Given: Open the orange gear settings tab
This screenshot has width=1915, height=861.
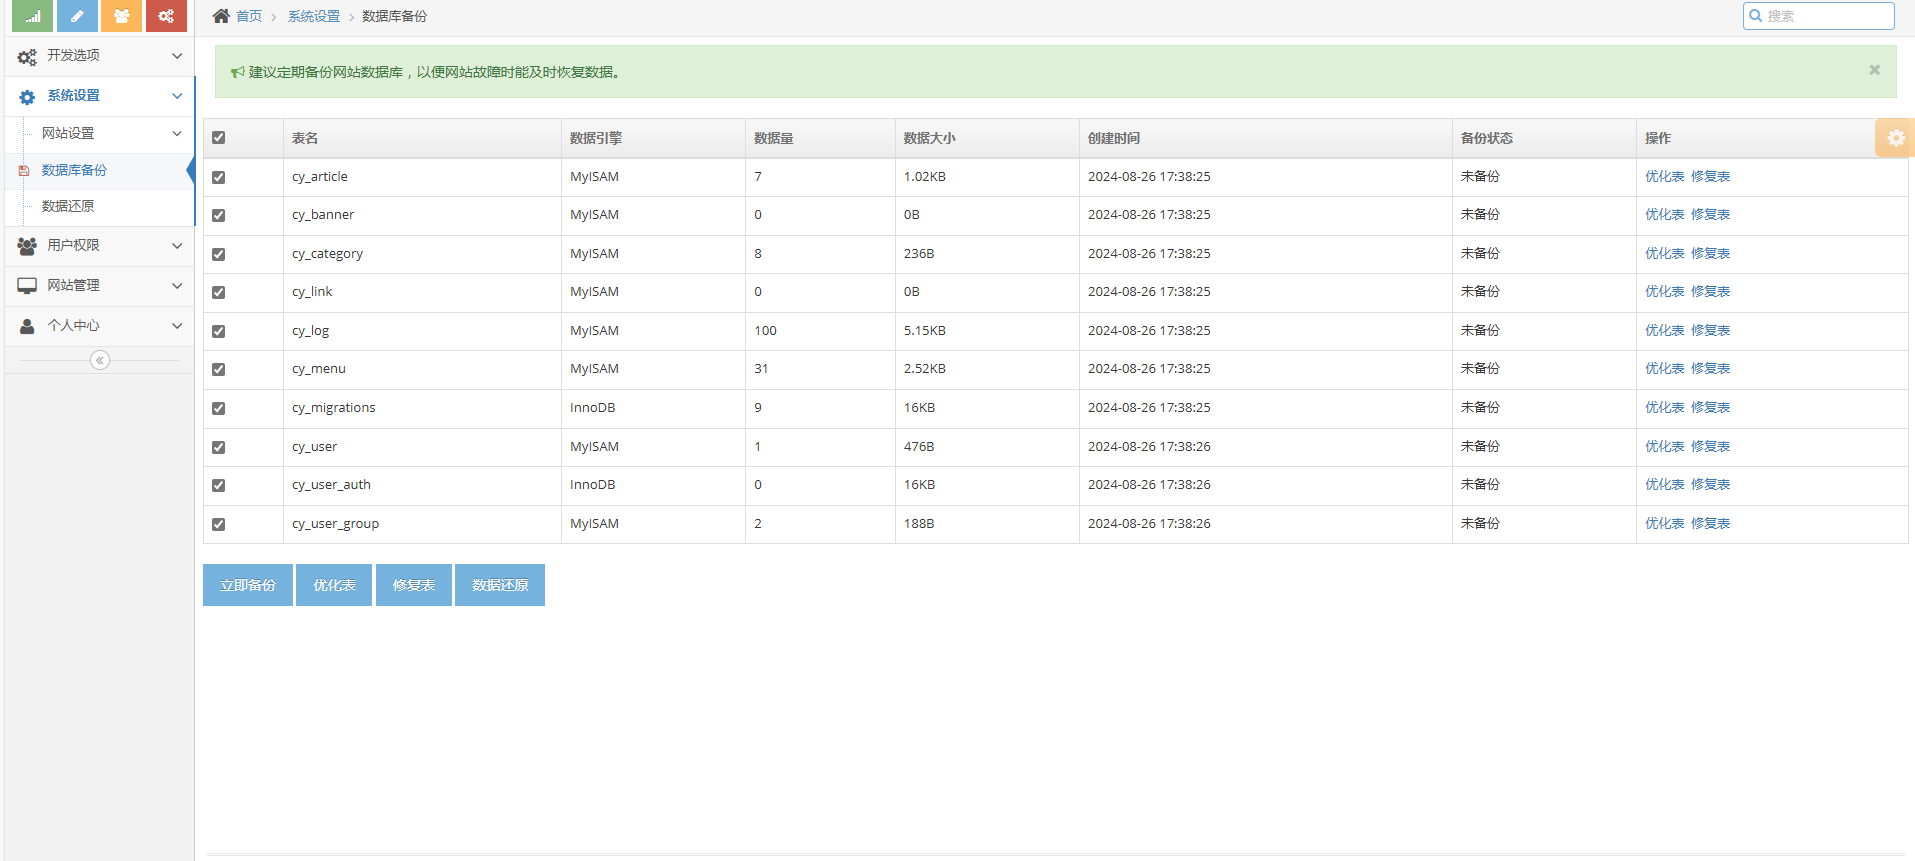Looking at the screenshot, I should 1895,138.
